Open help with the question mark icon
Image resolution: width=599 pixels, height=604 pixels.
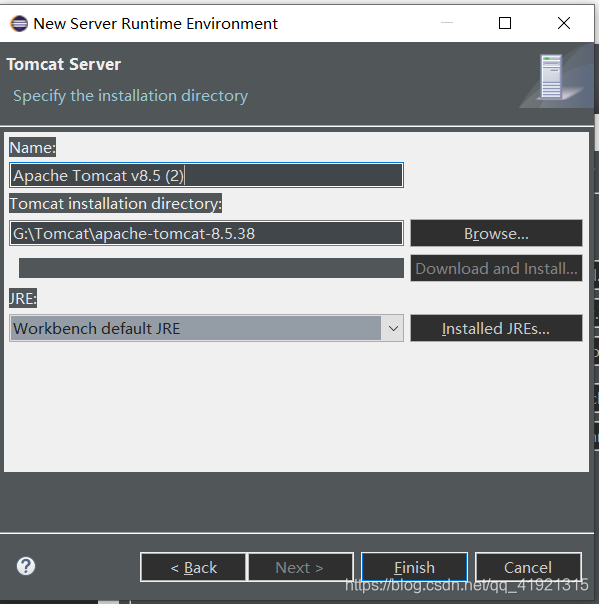click(26, 566)
